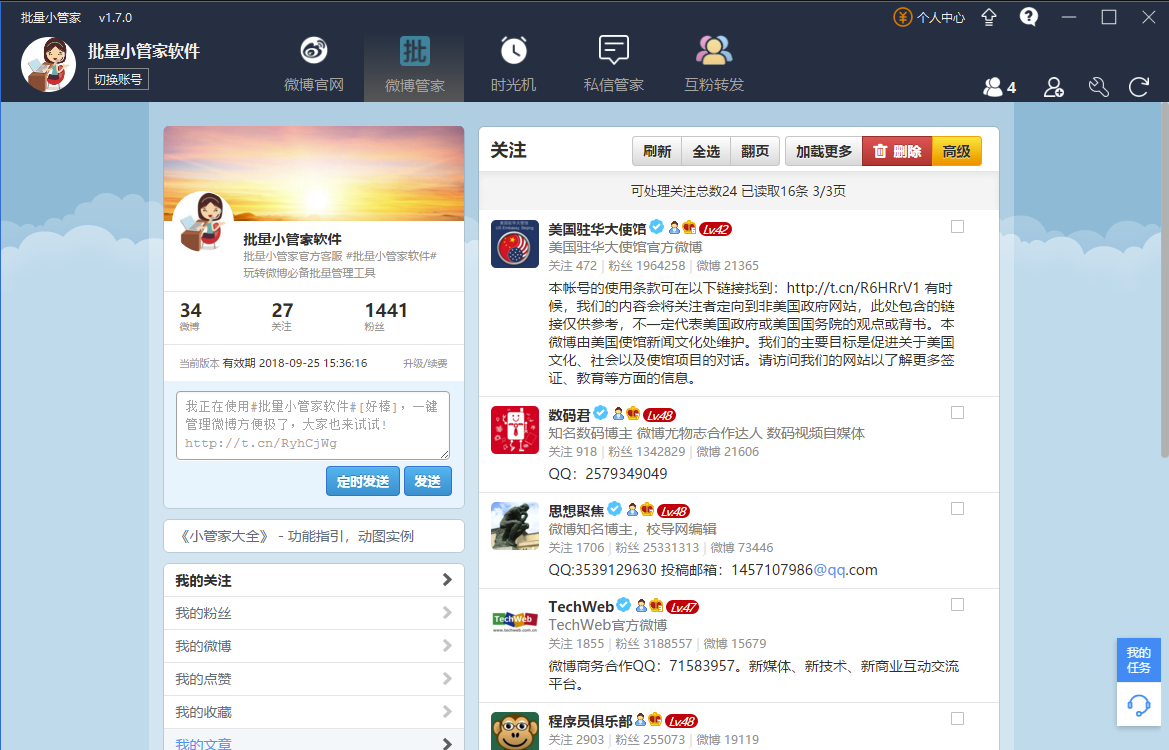Go to 私信管家 tab
The width and height of the screenshot is (1169, 750).
[x=614, y=66]
